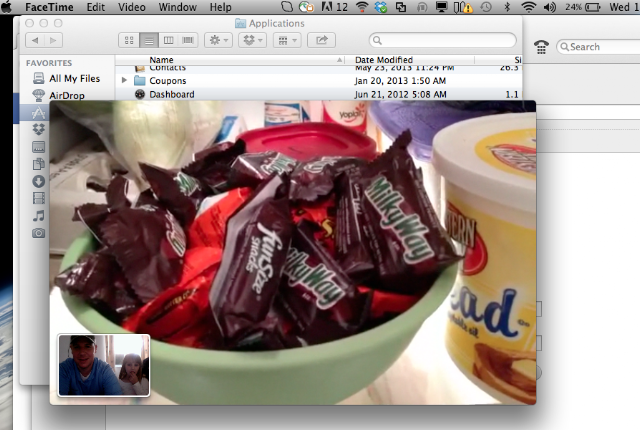The width and height of the screenshot is (640, 430).
Task: Click the Finder Share button
Action: [322, 40]
